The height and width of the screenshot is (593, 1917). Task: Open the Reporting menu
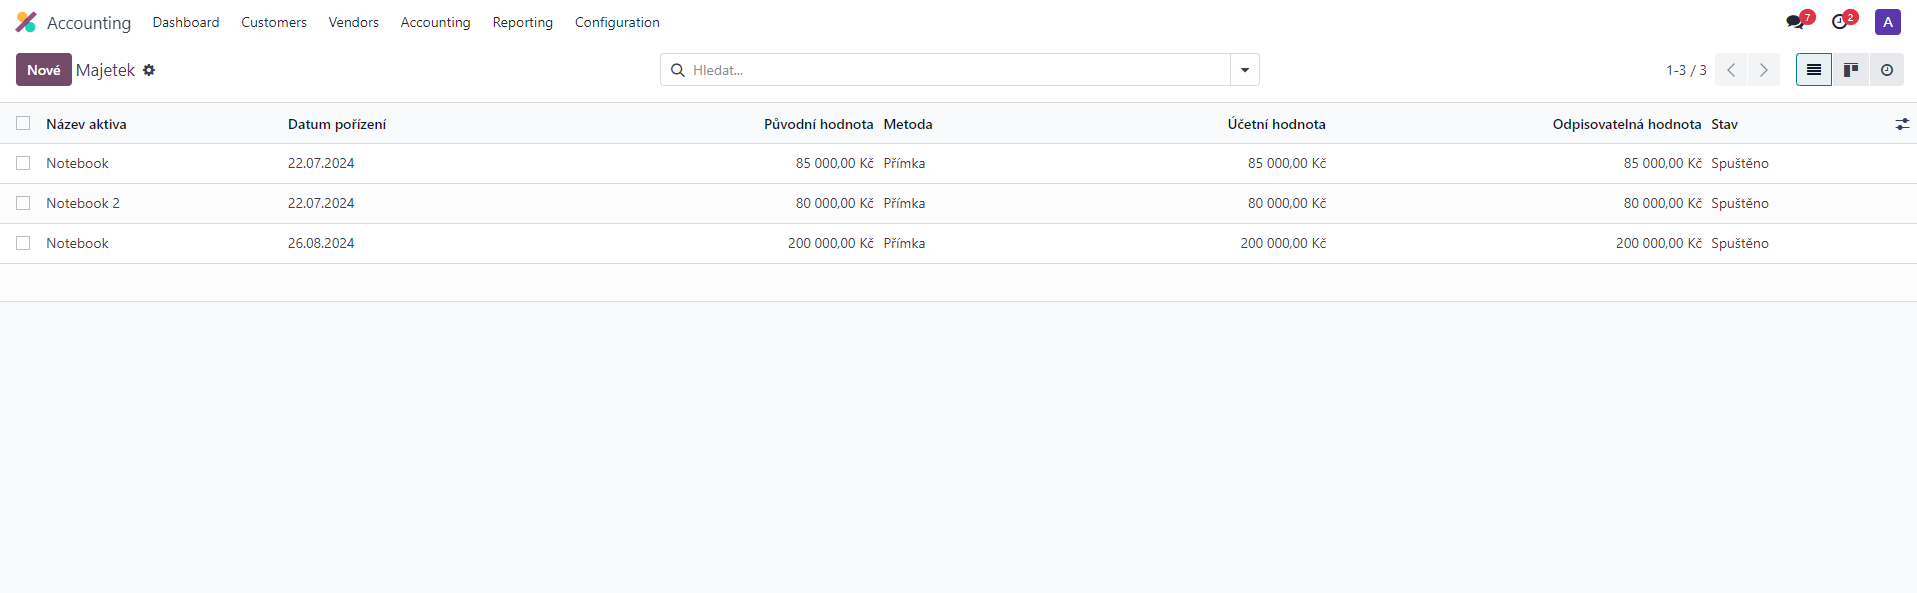pyautogui.click(x=522, y=22)
